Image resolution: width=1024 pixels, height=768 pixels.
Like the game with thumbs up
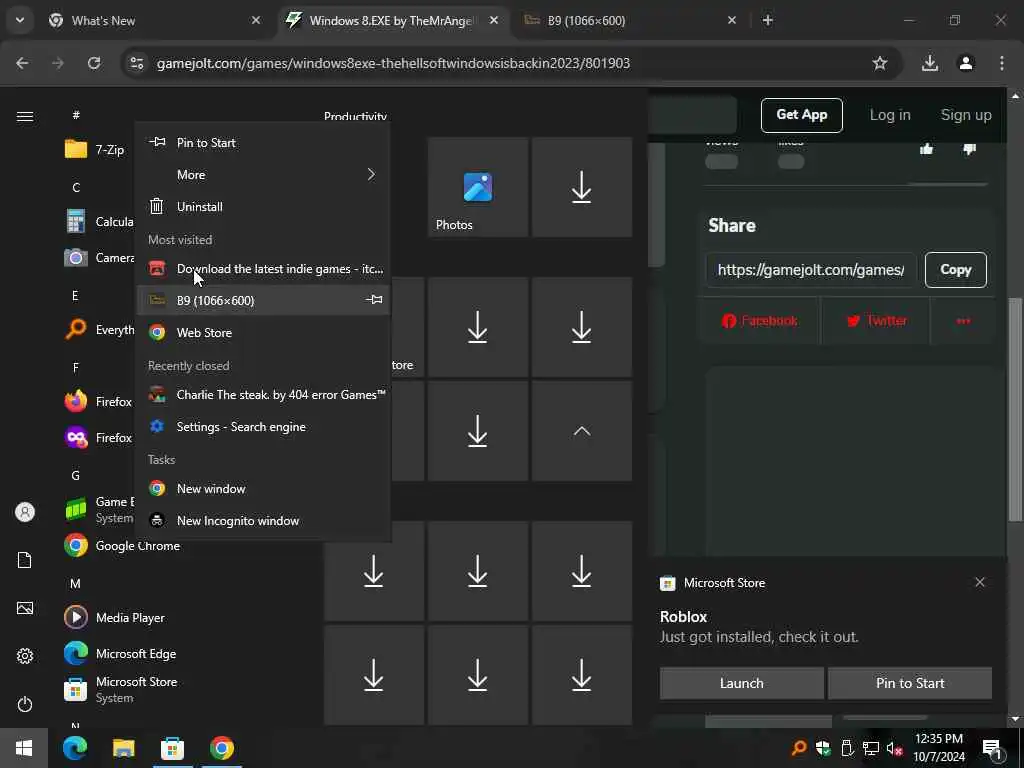pyautogui.click(x=926, y=150)
